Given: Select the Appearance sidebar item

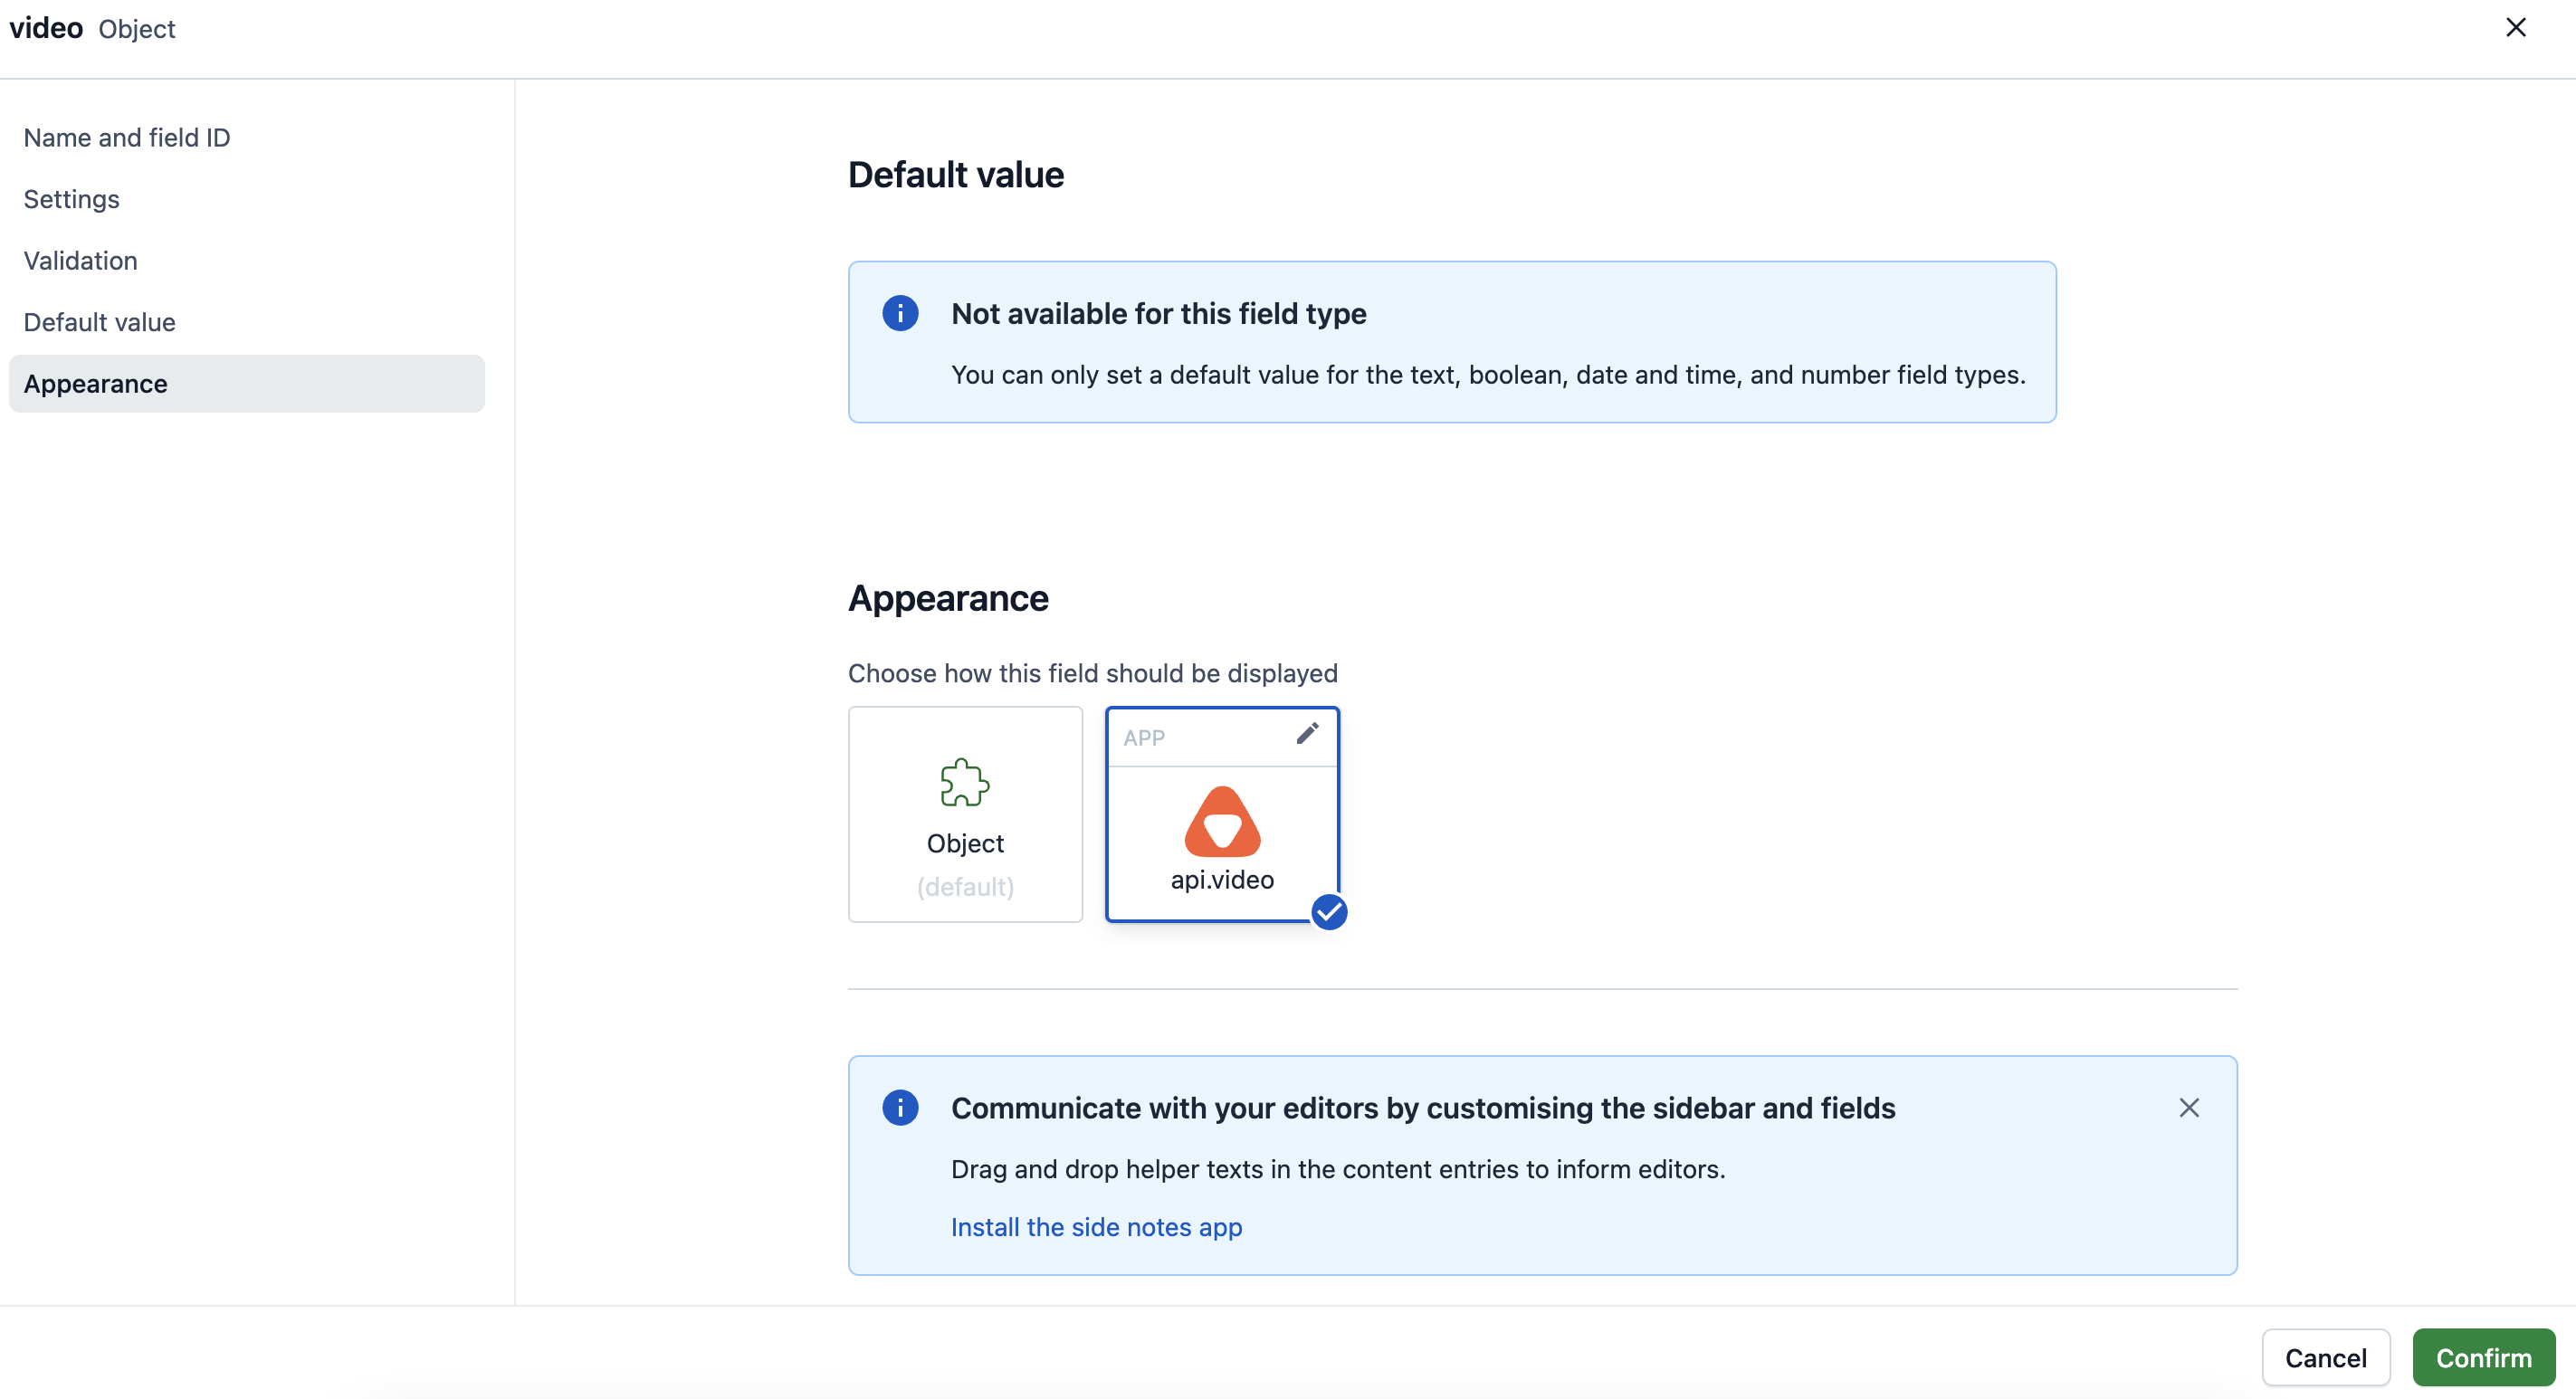Looking at the screenshot, I should (96, 384).
